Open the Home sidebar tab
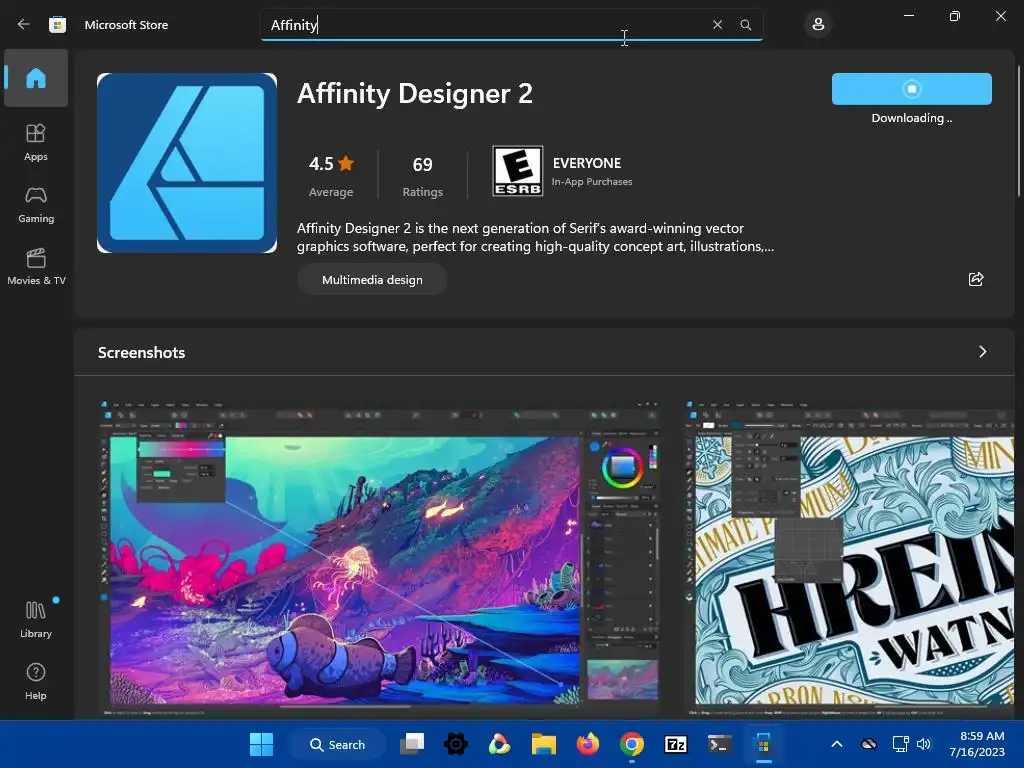Viewport: 1024px width, 768px height. coord(36,78)
